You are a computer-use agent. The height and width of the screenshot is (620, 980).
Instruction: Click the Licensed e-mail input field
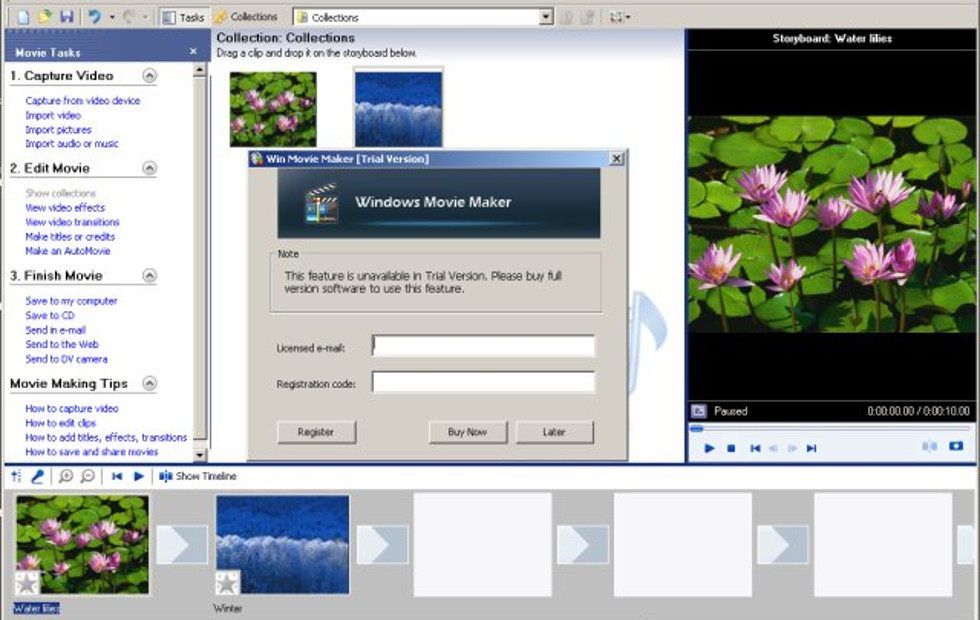click(x=483, y=346)
